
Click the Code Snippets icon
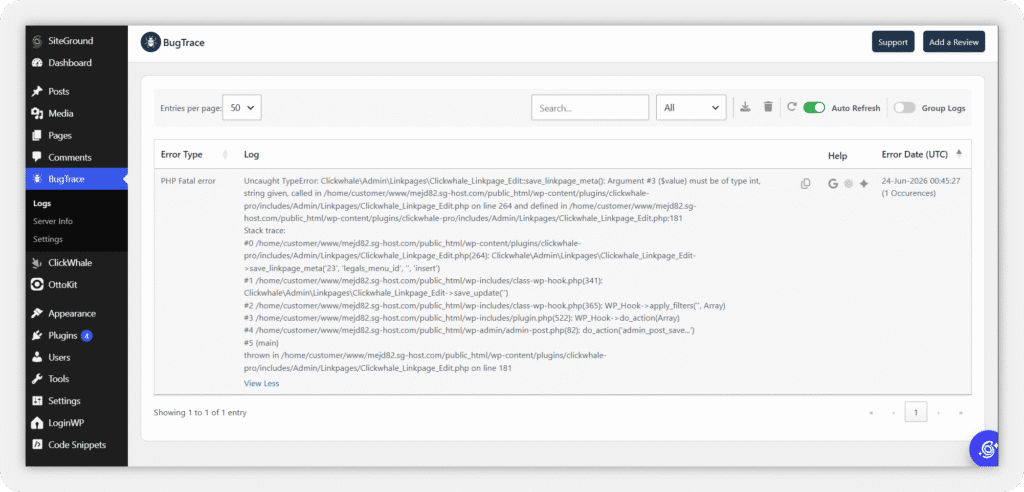coord(37,445)
